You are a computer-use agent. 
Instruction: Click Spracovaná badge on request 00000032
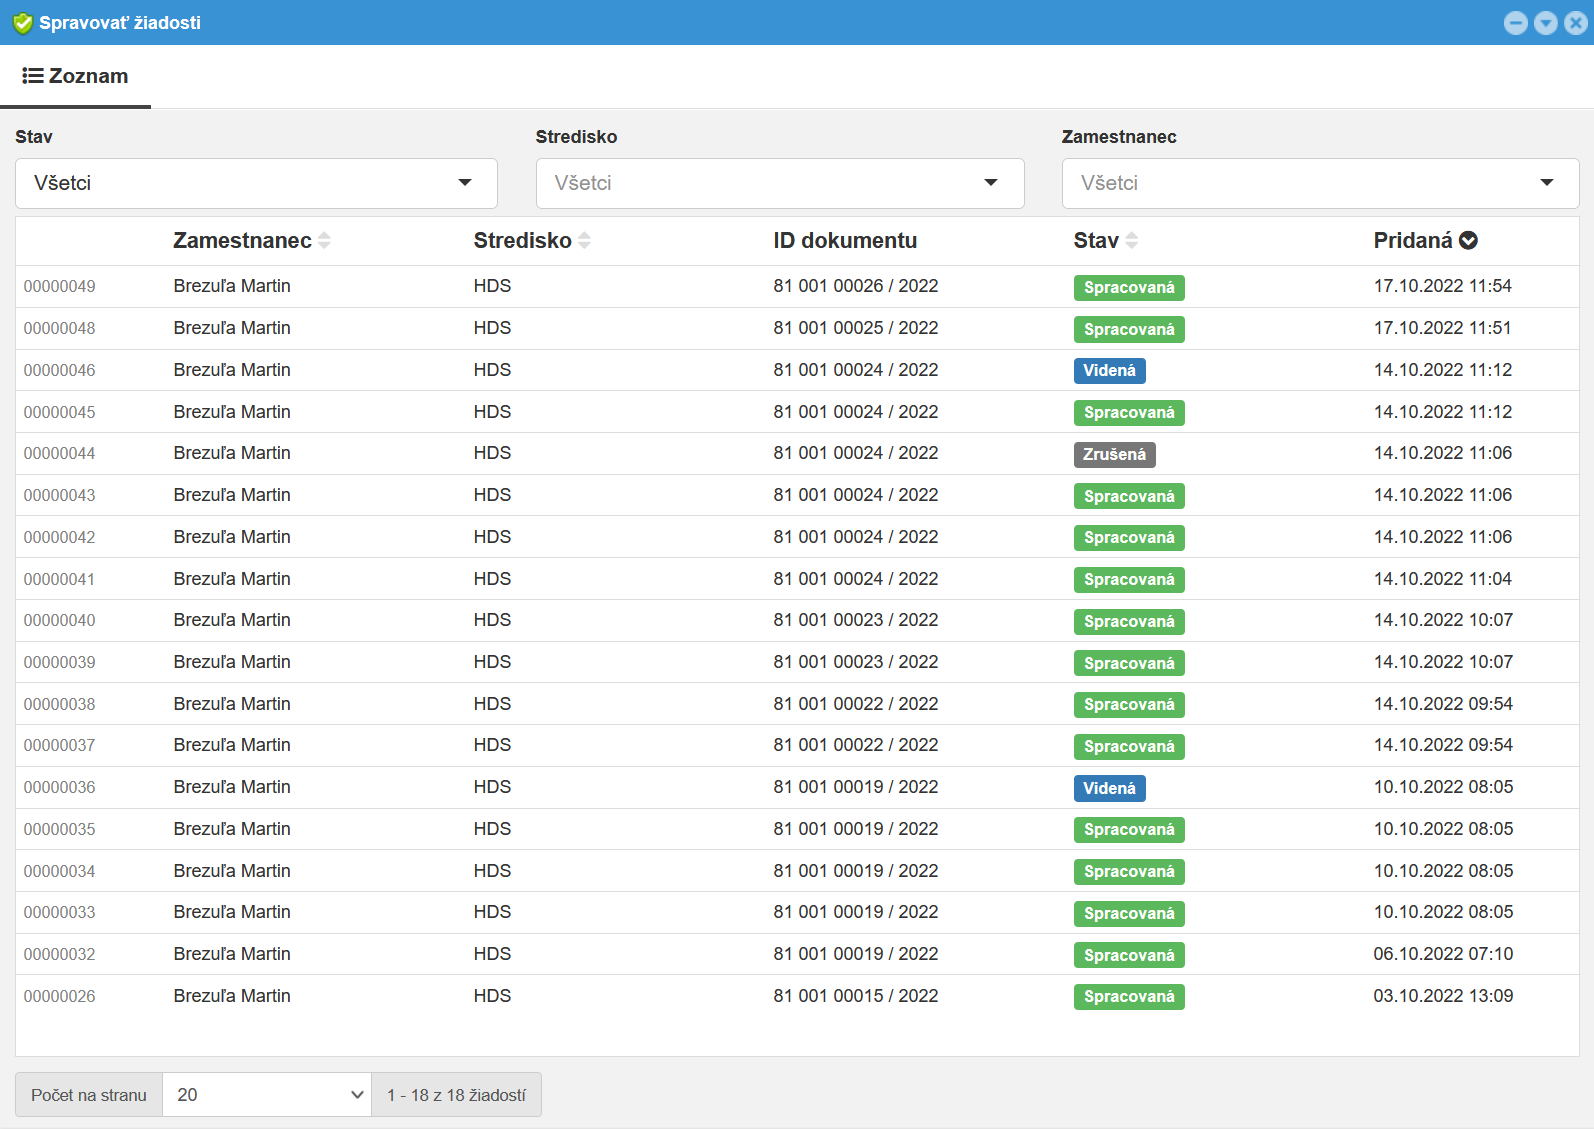click(1129, 955)
